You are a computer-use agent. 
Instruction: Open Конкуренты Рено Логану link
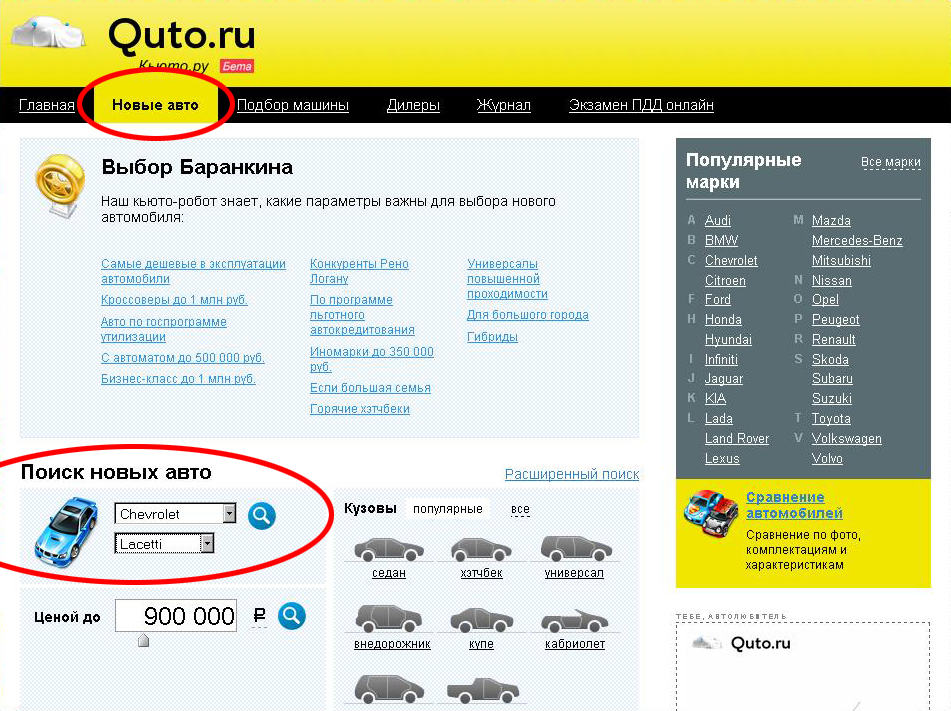(x=359, y=271)
